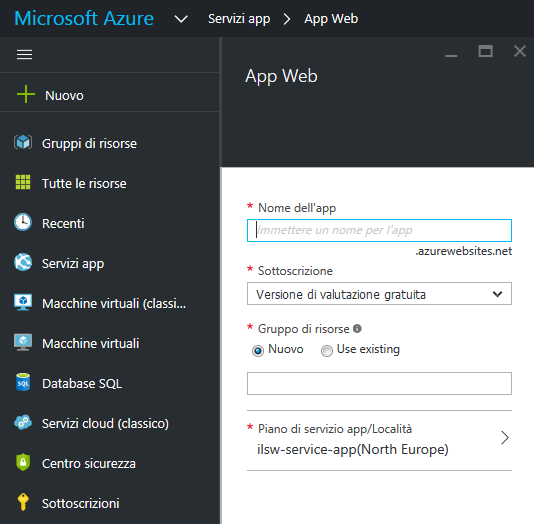Open Macchine virtuali sidebar label
Viewport: 534px width, 524px height.
90,343
